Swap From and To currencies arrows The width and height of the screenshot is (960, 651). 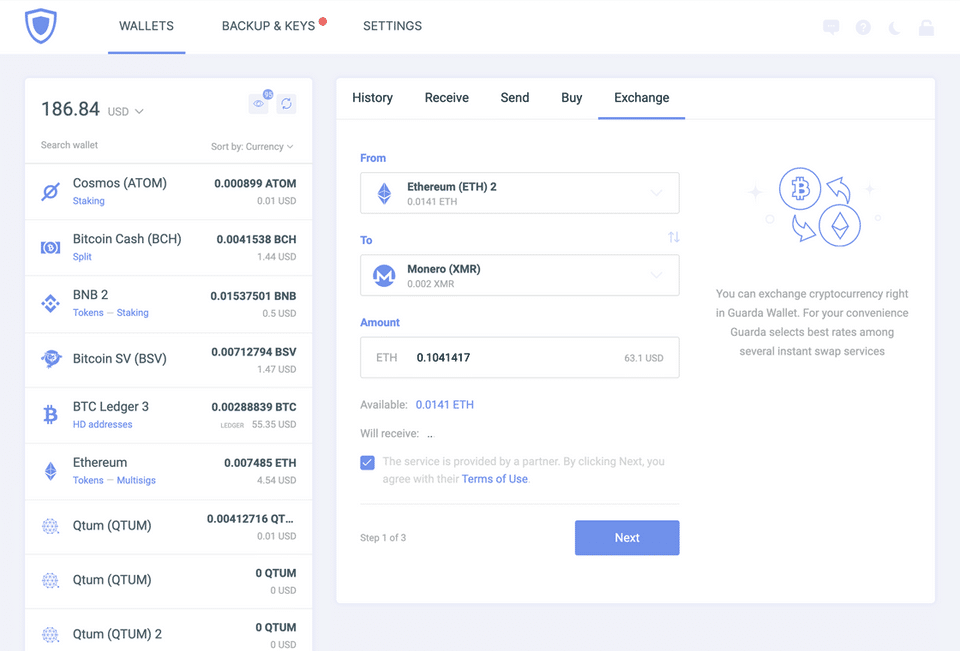pyautogui.click(x=673, y=237)
